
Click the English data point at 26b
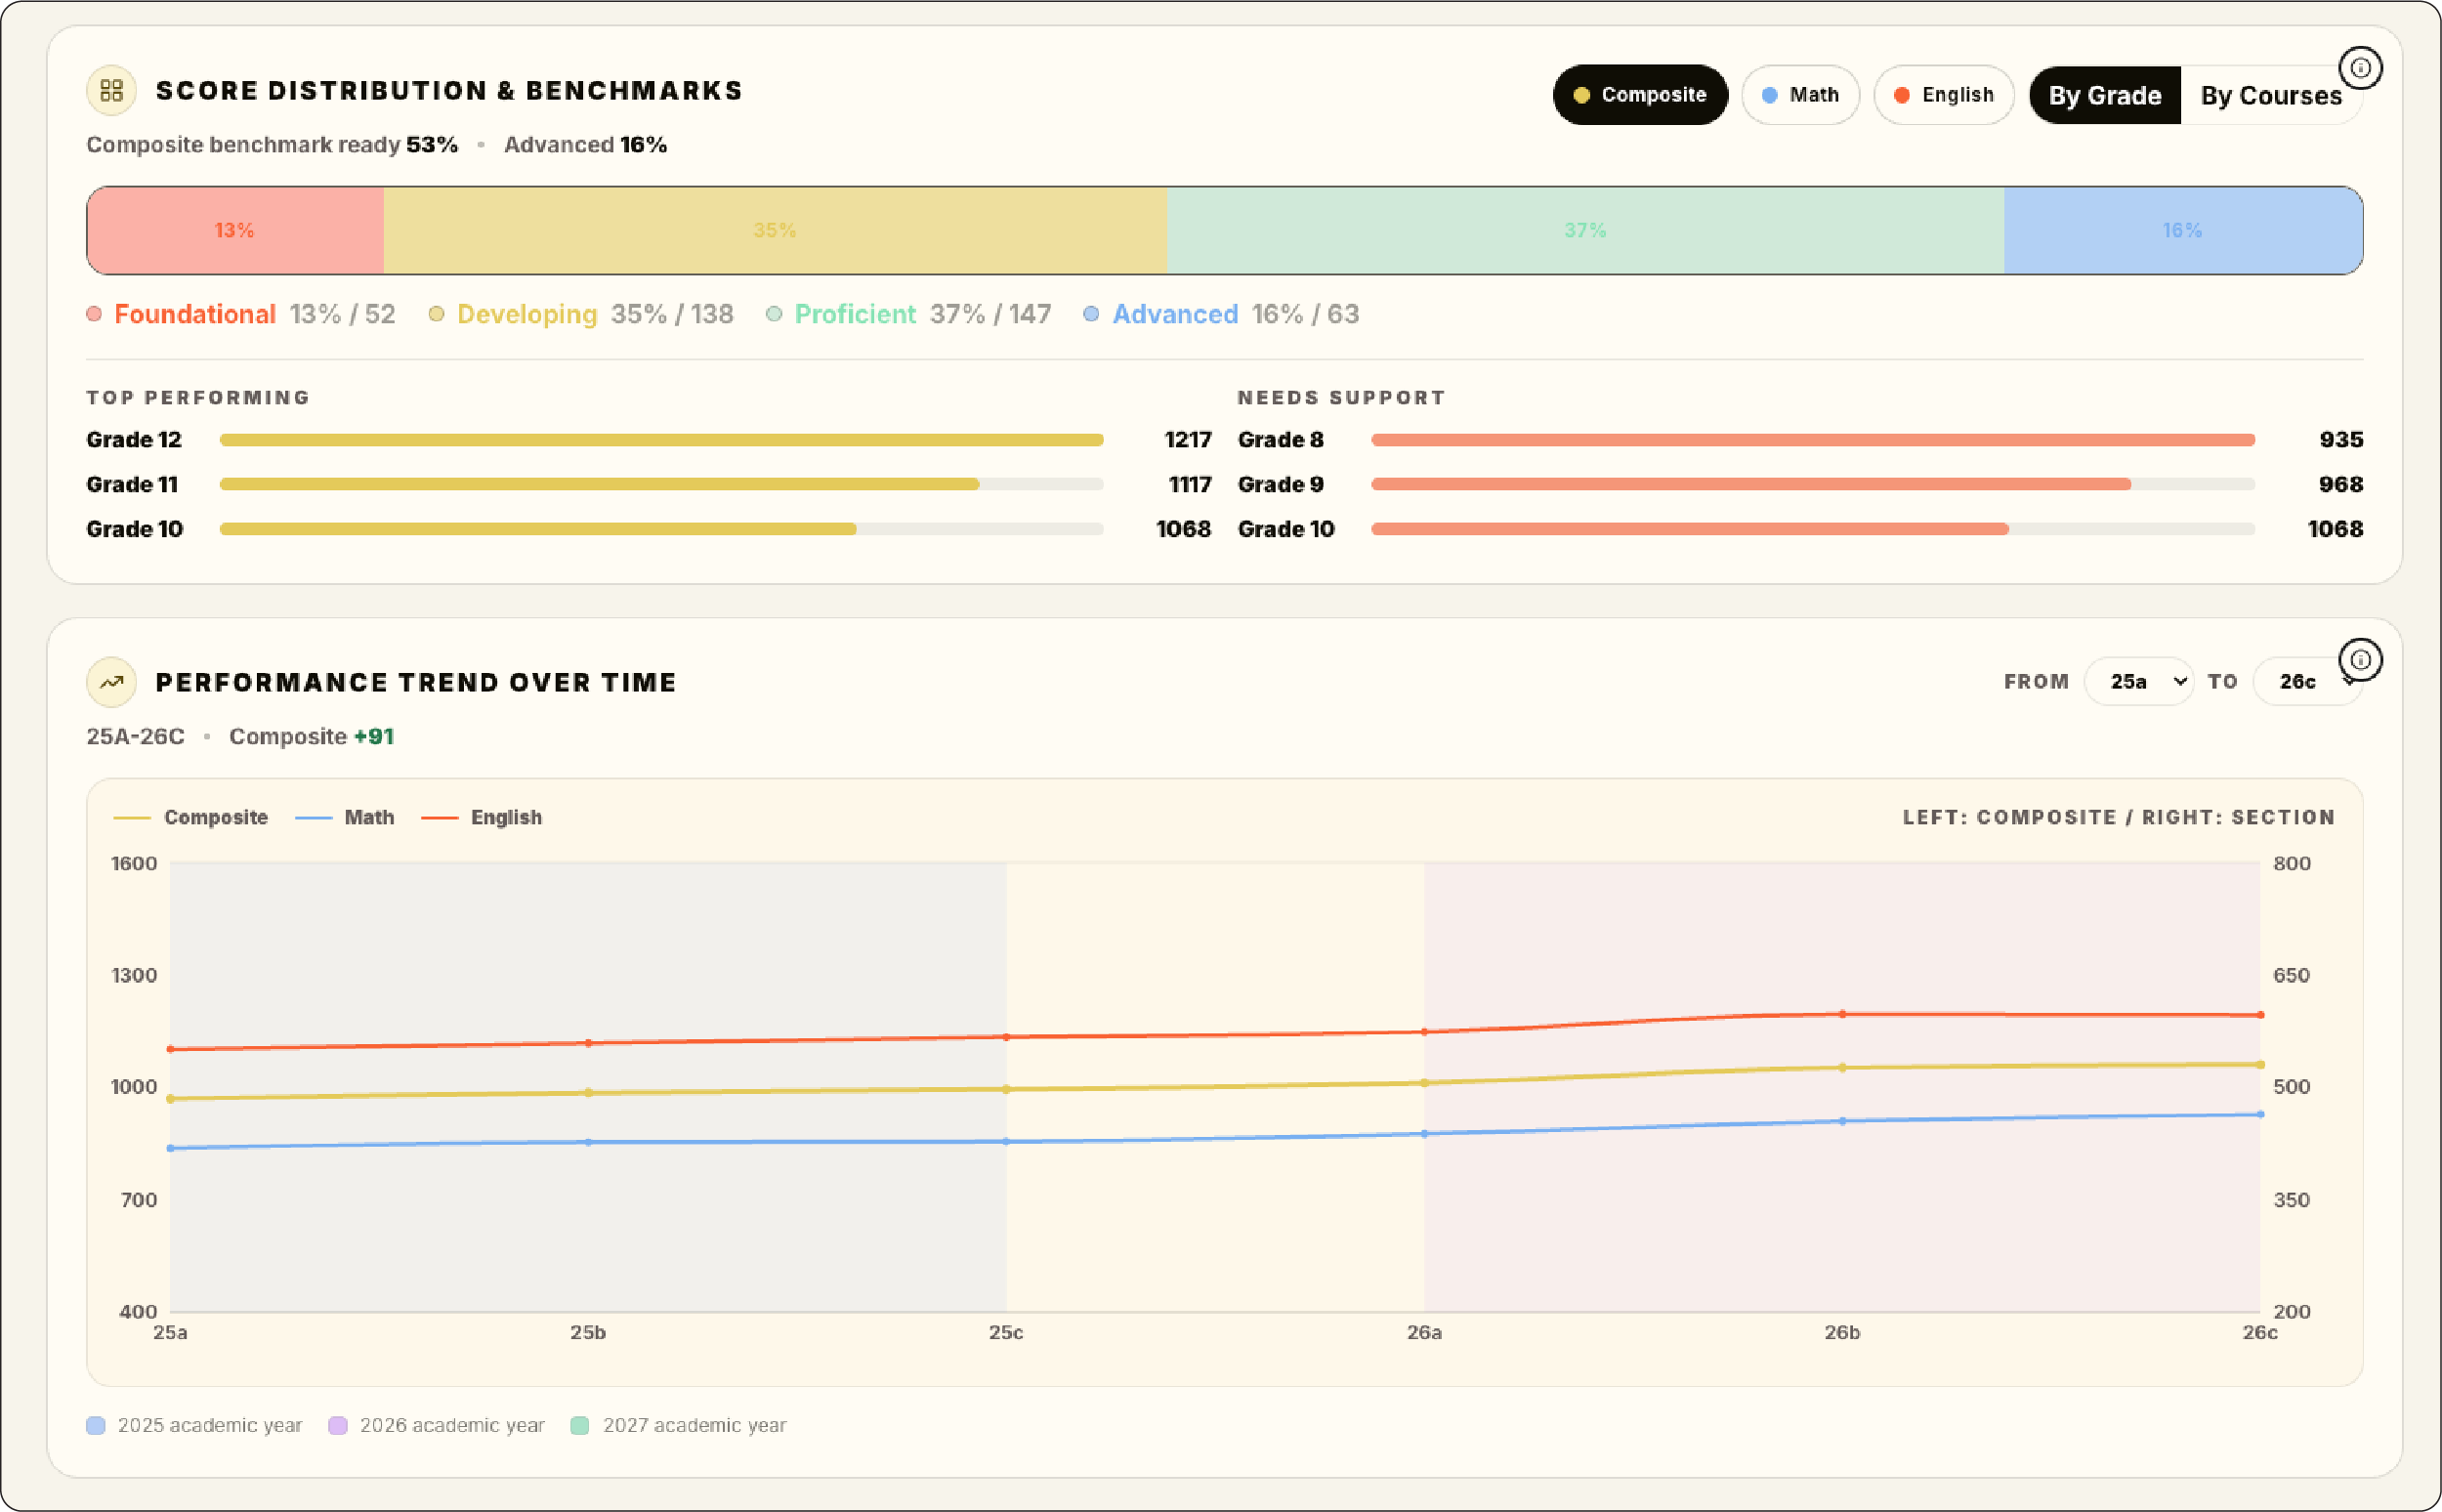[1842, 1014]
